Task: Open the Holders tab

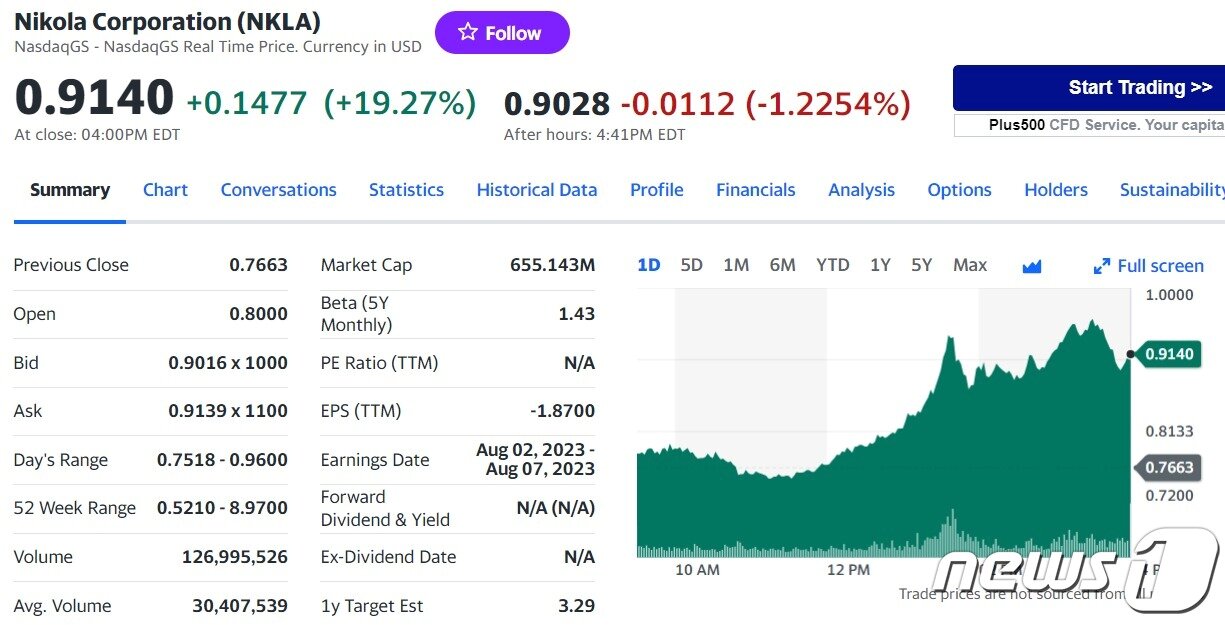Action: (x=1055, y=190)
